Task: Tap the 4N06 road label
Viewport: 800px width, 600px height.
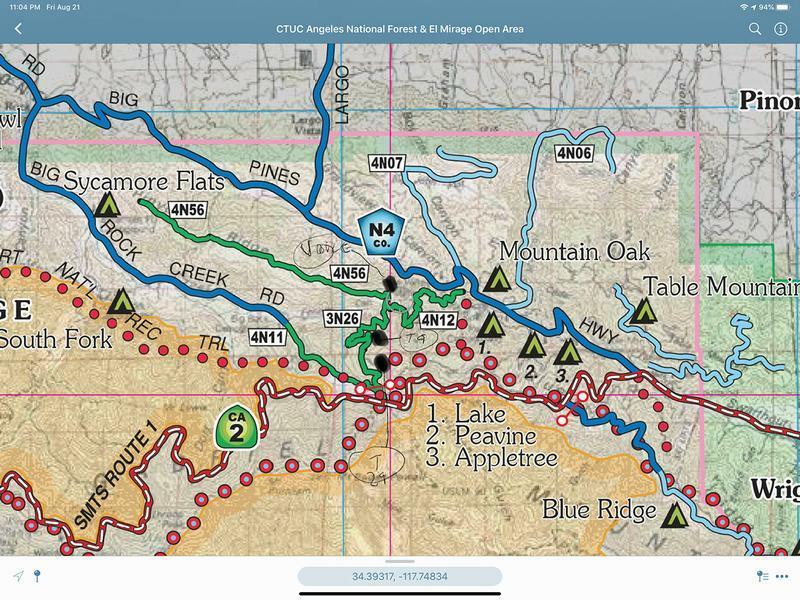Action: (x=573, y=153)
